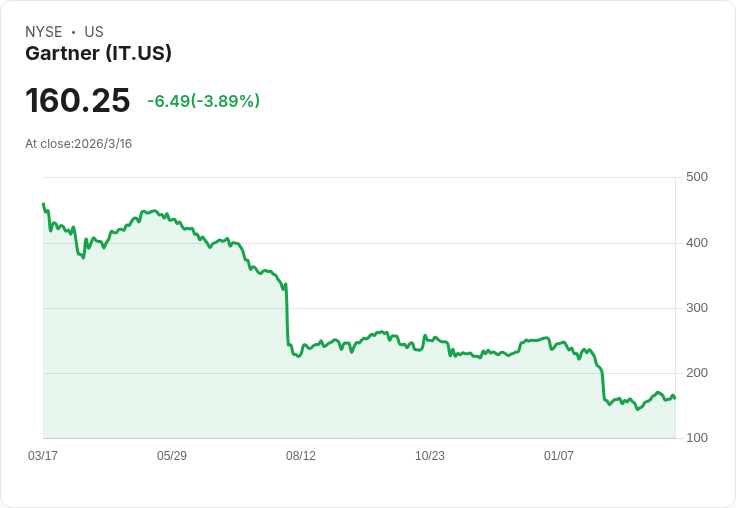The width and height of the screenshot is (736, 508).
Task: Click the NYSE exchange label
Action: pyautogui.click(x=44, y=32)
